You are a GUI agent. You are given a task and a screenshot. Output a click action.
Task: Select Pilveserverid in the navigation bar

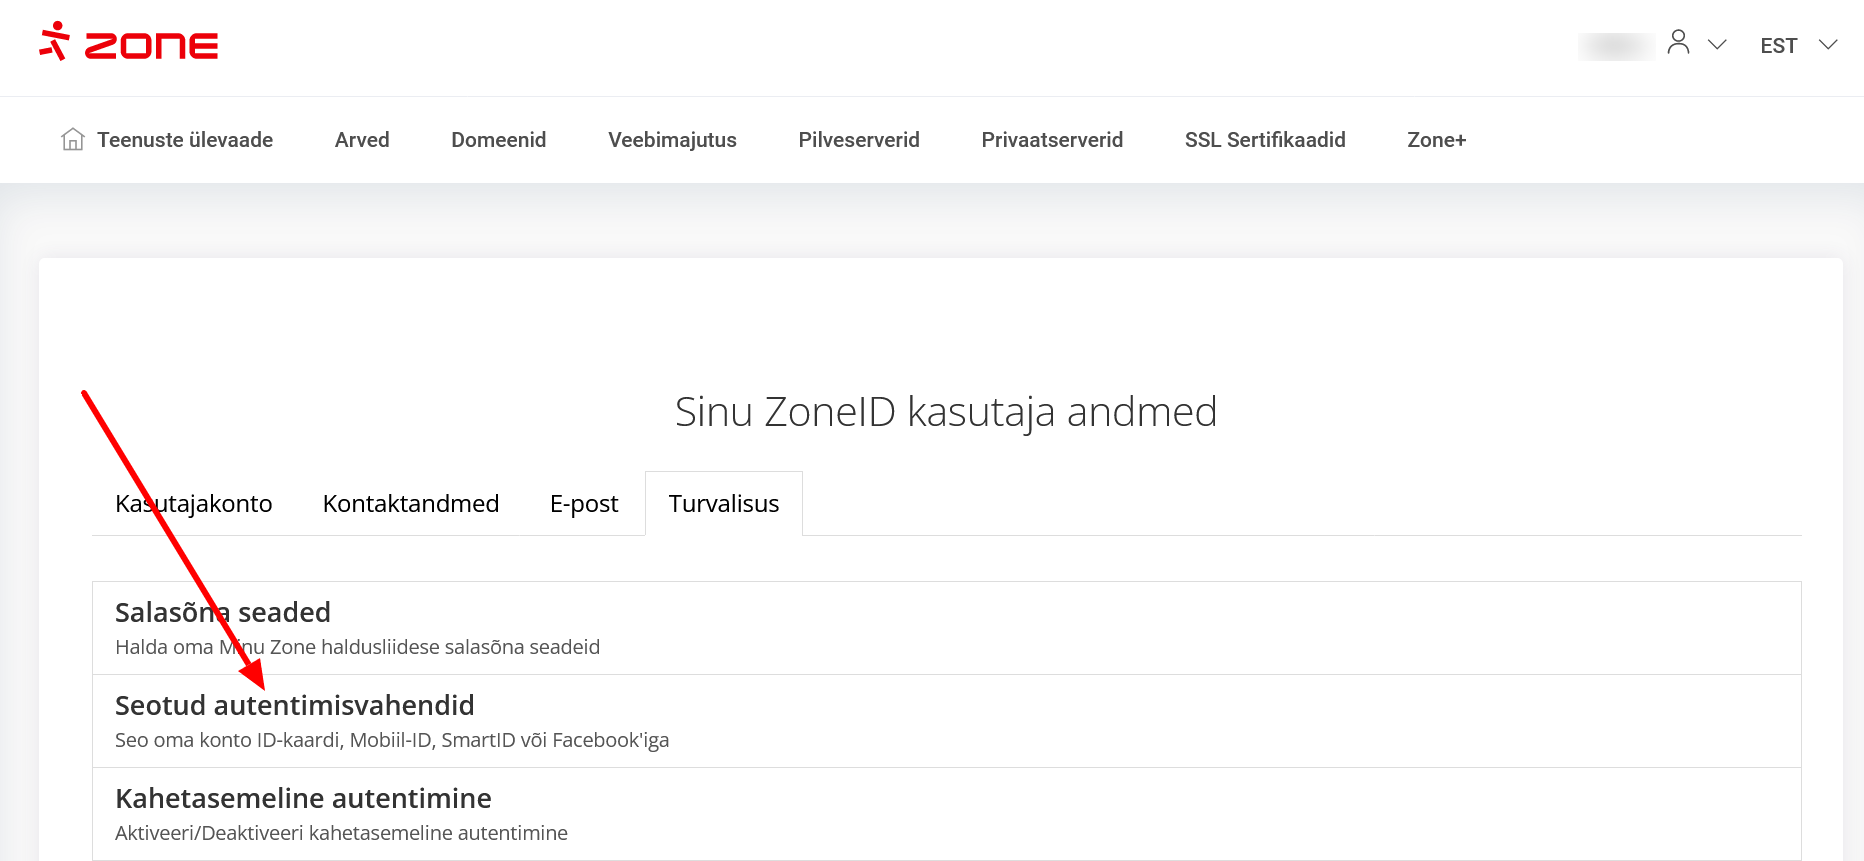click(858, 140)
